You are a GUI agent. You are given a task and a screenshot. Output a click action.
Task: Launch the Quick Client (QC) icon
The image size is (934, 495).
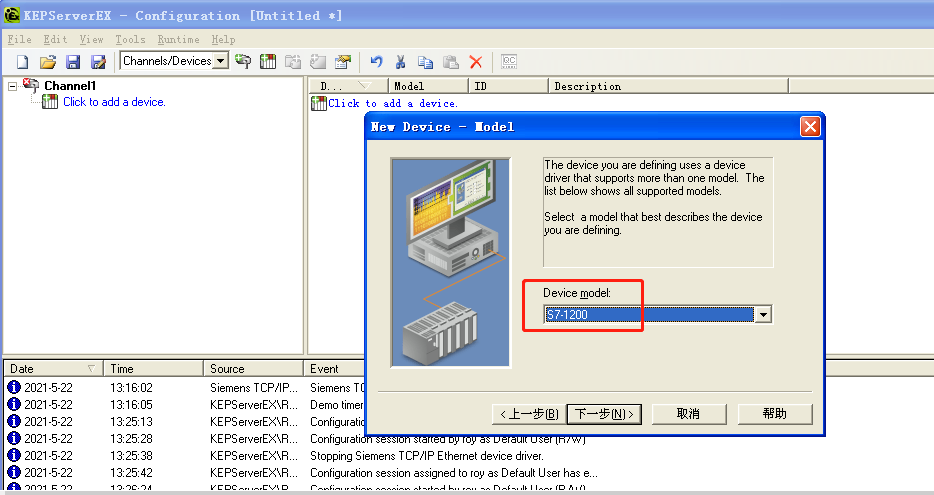coord(508,62)
